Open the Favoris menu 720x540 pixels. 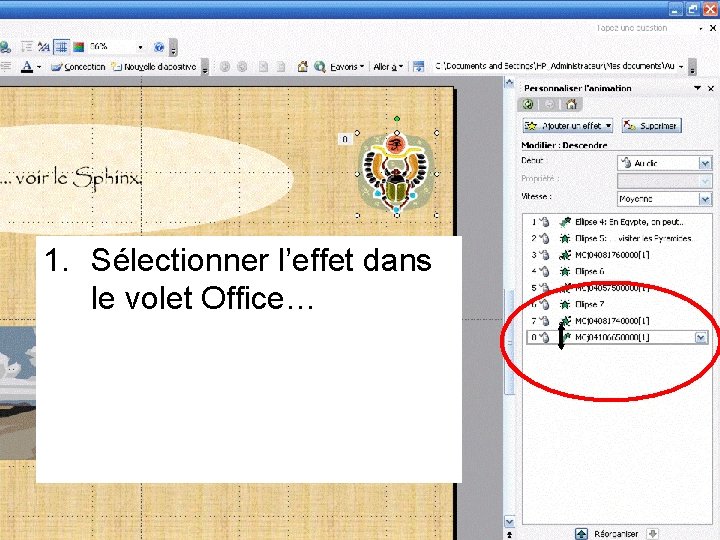(347, 67)
